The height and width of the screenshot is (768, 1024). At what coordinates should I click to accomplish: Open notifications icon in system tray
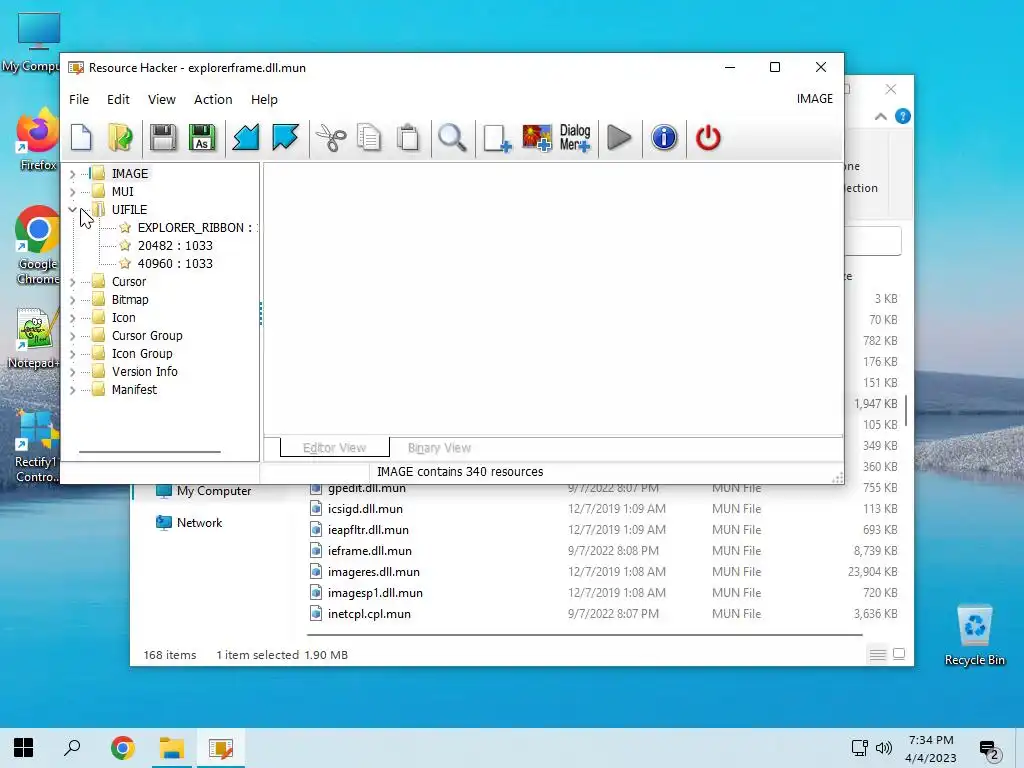point(989,749)
